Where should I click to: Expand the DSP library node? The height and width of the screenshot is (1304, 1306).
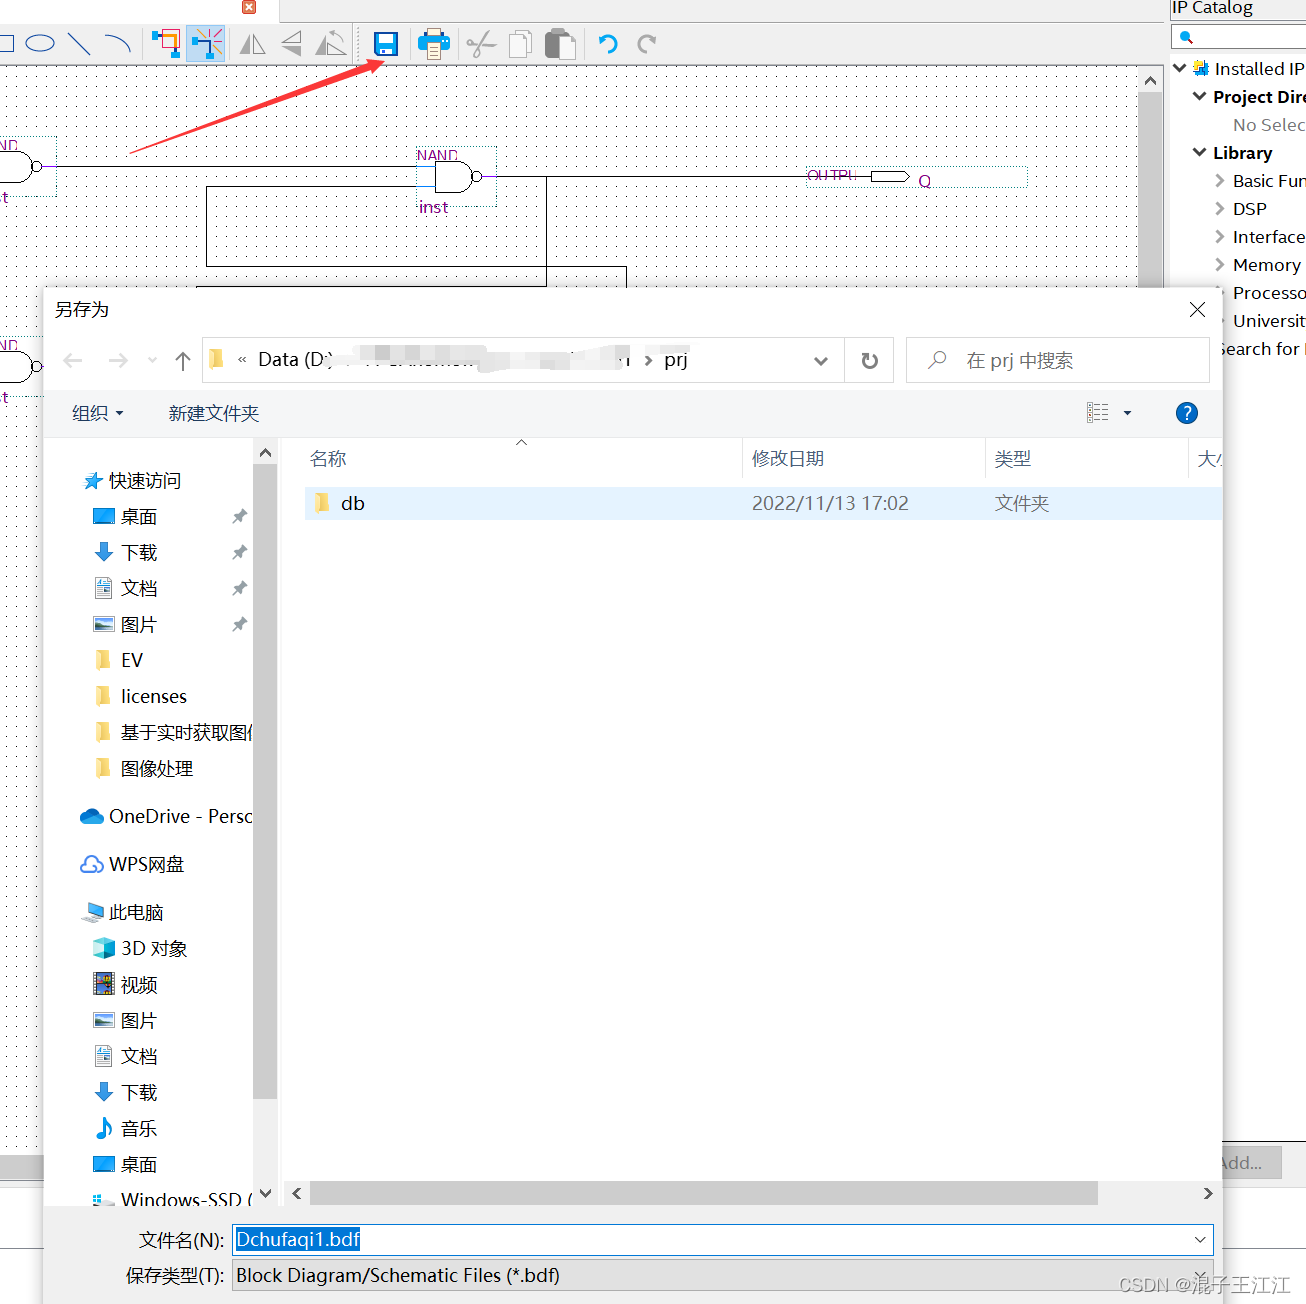(x=1219, y=209)
